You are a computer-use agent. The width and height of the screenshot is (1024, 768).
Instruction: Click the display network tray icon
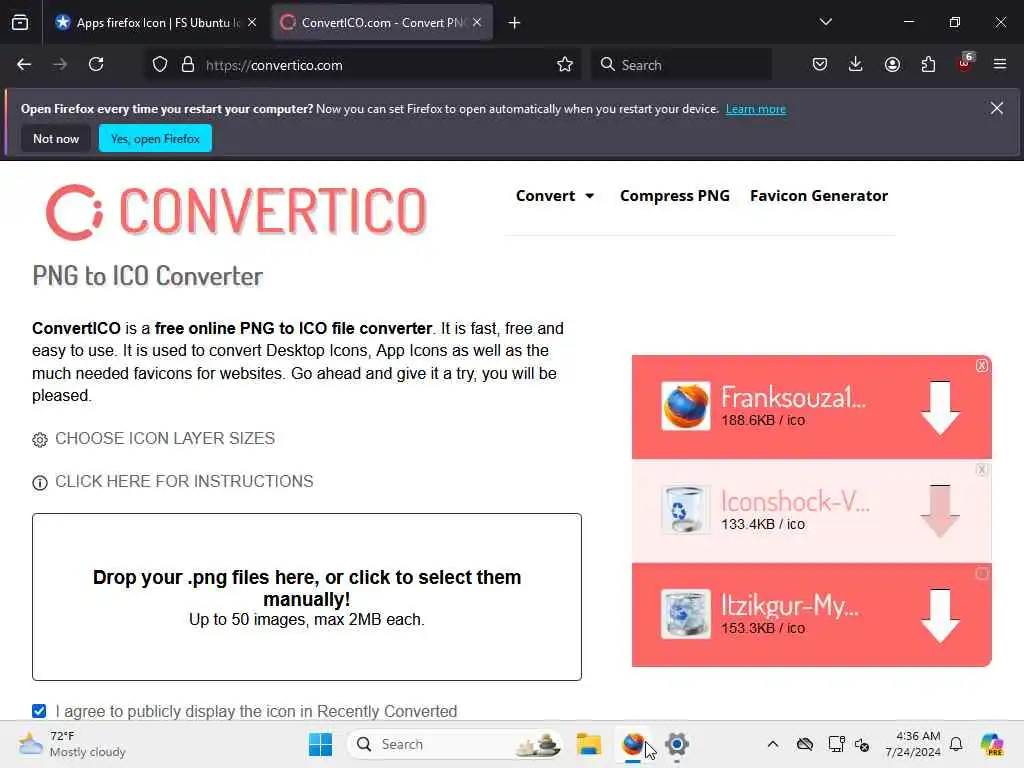pyautogui.click(x=836, y=744)
